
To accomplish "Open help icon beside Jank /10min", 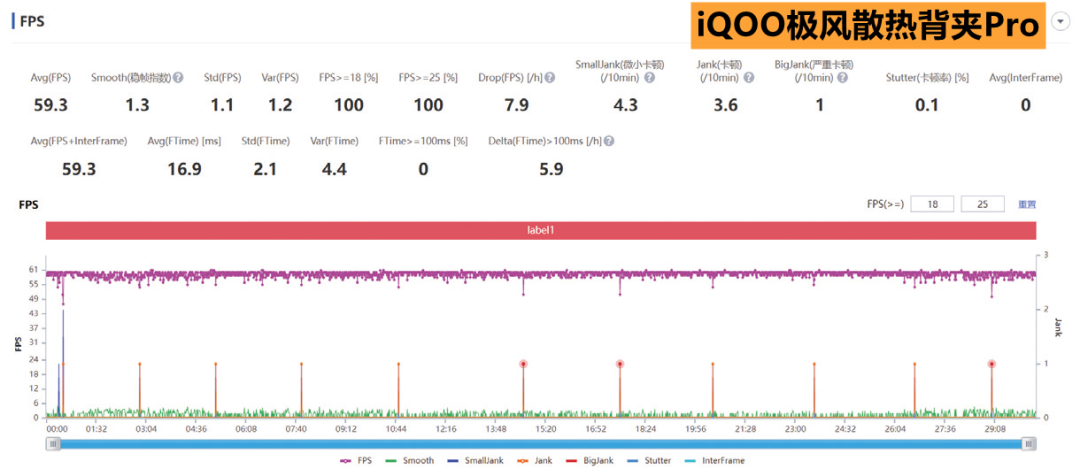I will 749,78.
